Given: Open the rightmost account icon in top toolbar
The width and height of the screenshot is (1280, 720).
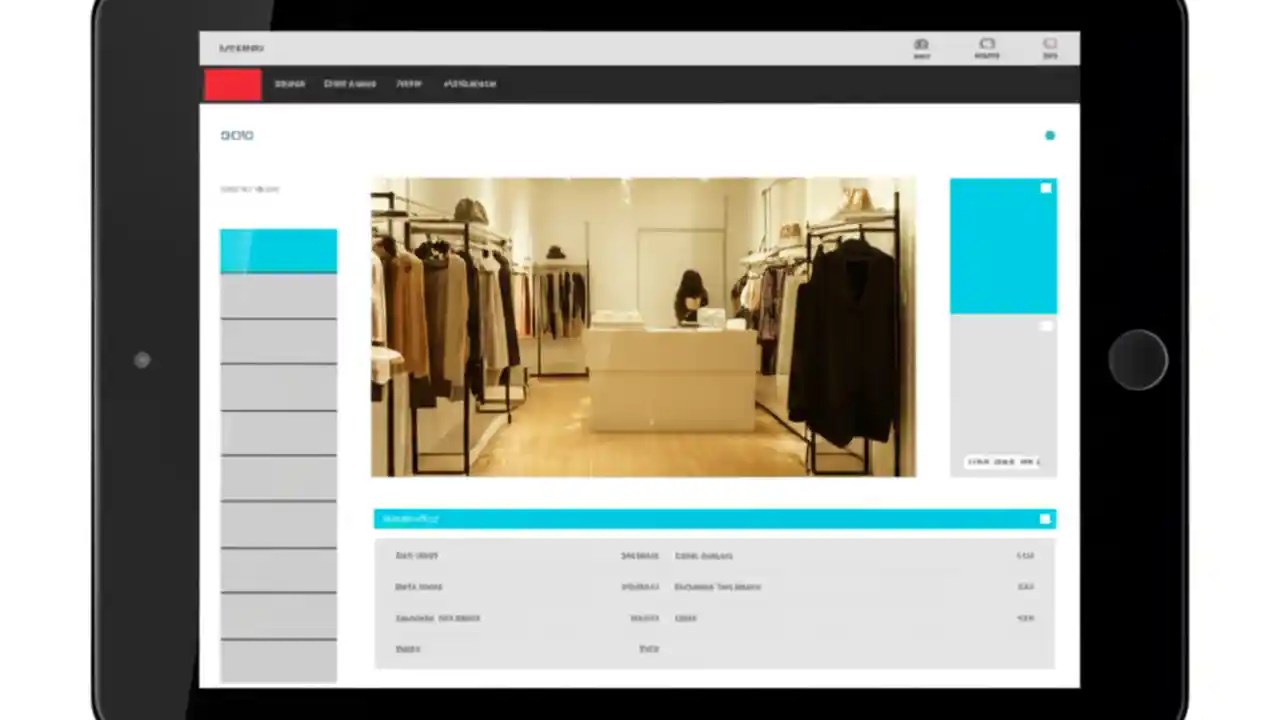Looking at the screenshot, I should tap(1050, 45).
